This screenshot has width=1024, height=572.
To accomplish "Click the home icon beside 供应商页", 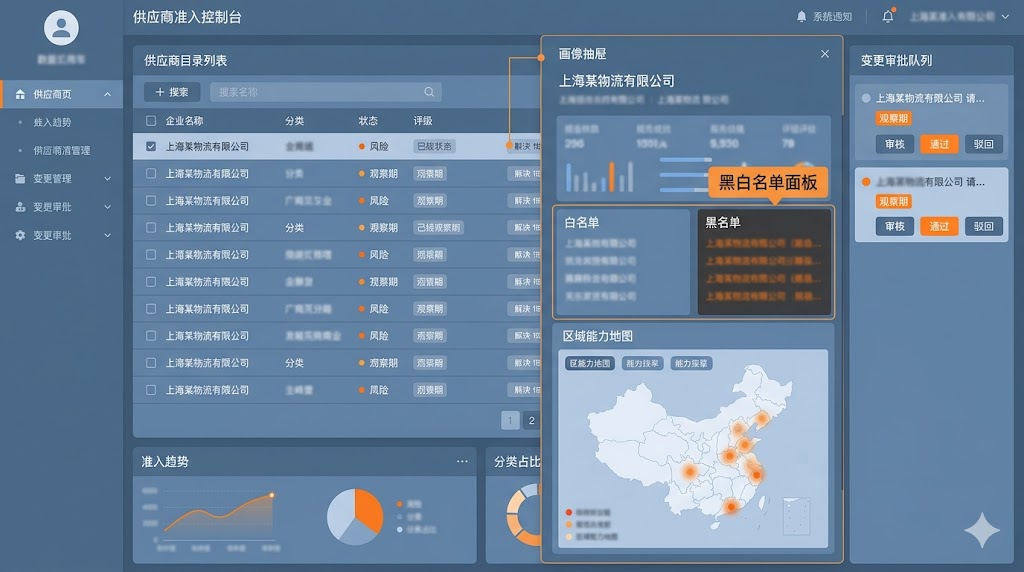I will (x=20, y=94).
